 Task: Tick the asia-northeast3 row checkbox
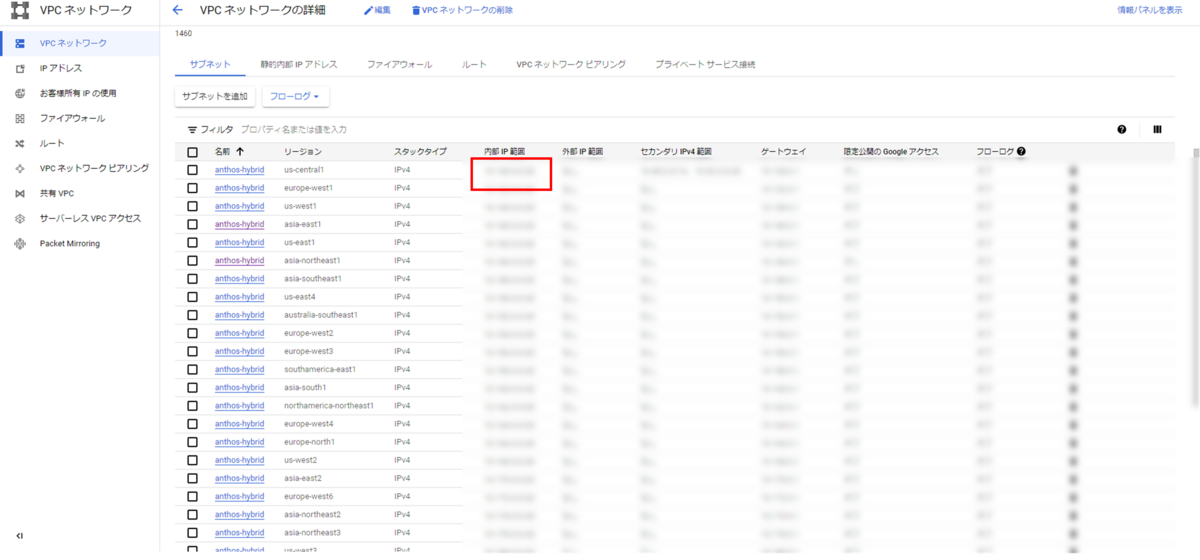click(x=192, y=532)
